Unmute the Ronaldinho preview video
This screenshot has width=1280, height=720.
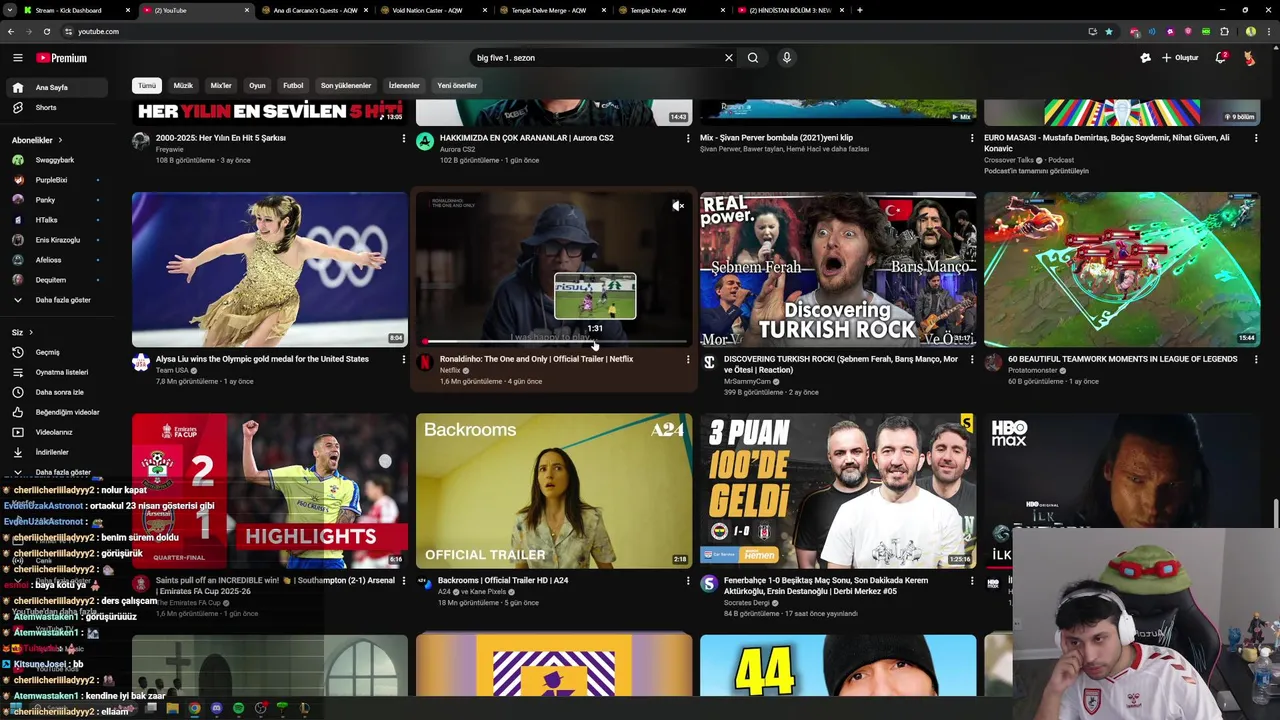coord(678,206)
